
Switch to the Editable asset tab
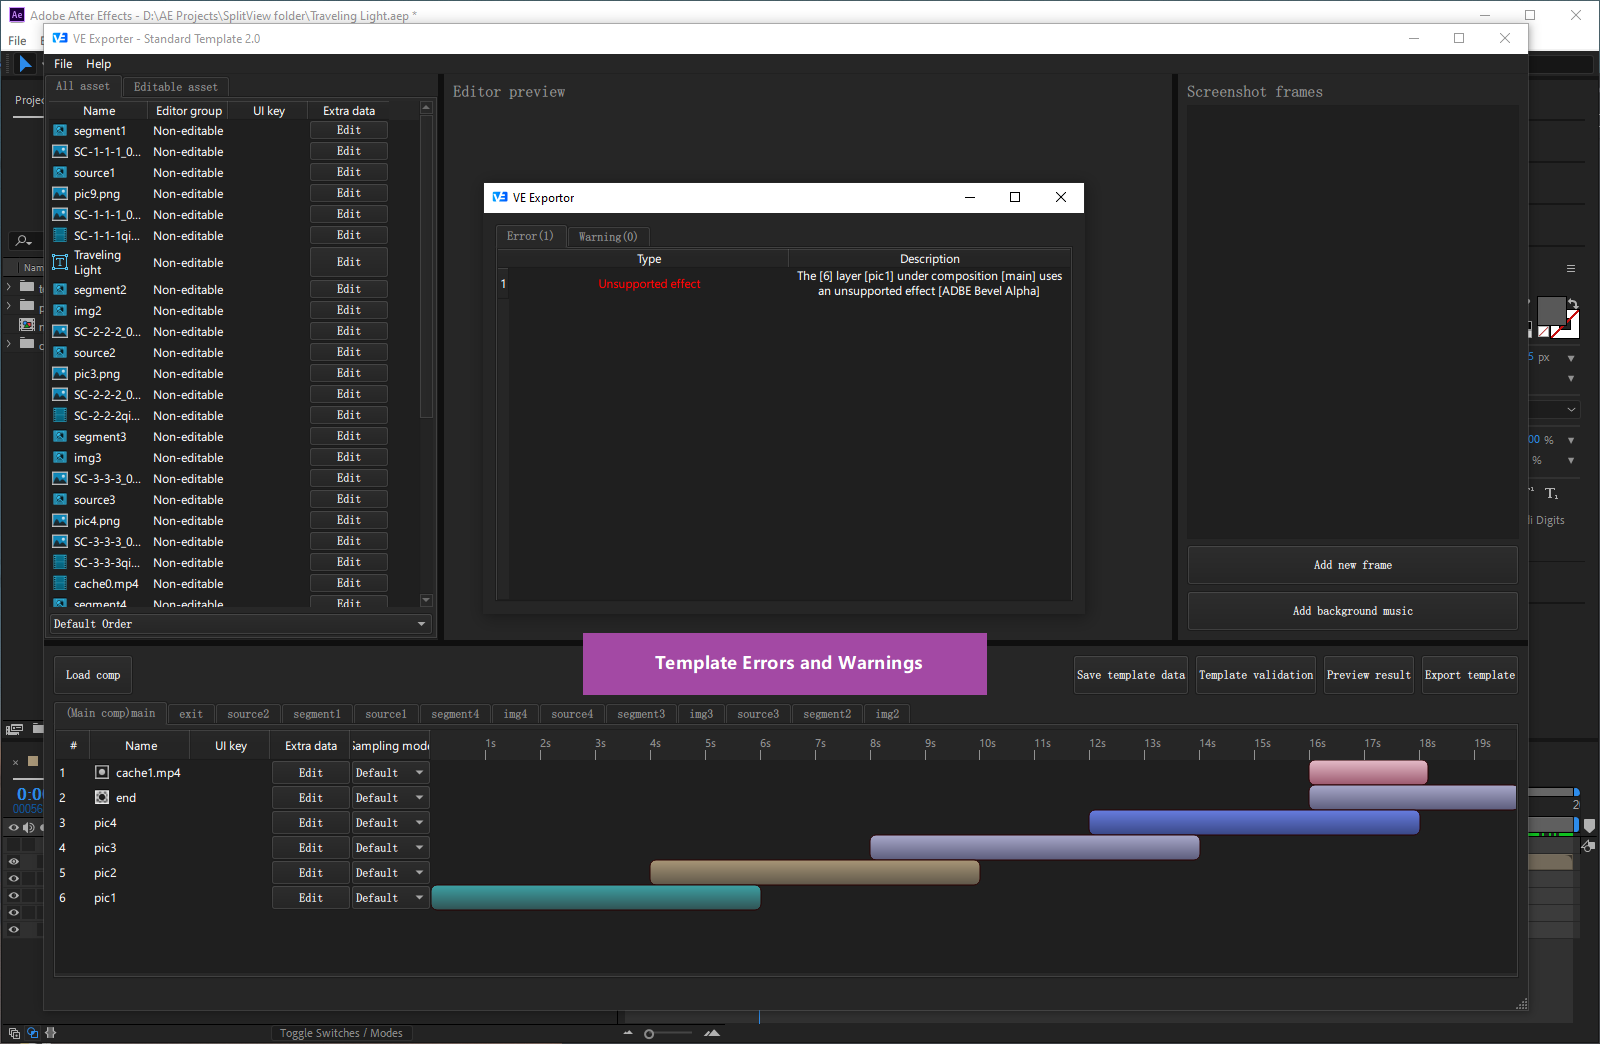[175, 87]
